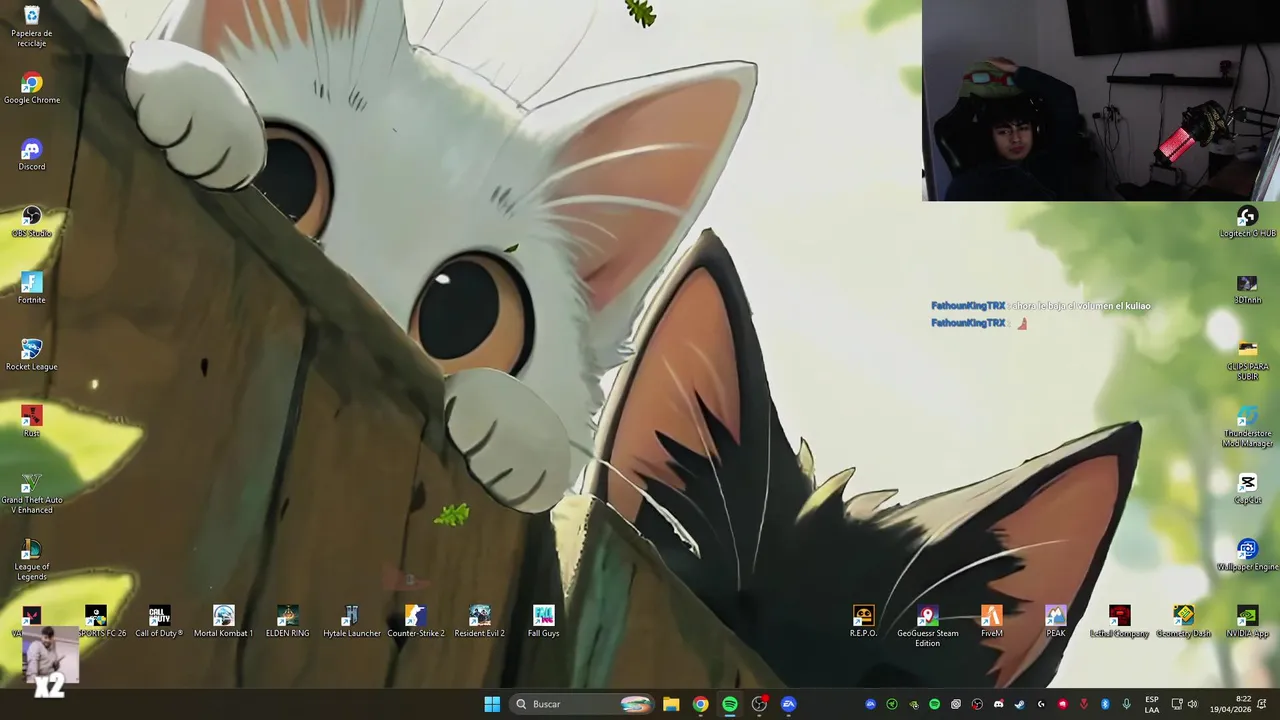Screen dimensions: 1280x720
Task: Click the OBS system tray icon
Action: (977, 704)
